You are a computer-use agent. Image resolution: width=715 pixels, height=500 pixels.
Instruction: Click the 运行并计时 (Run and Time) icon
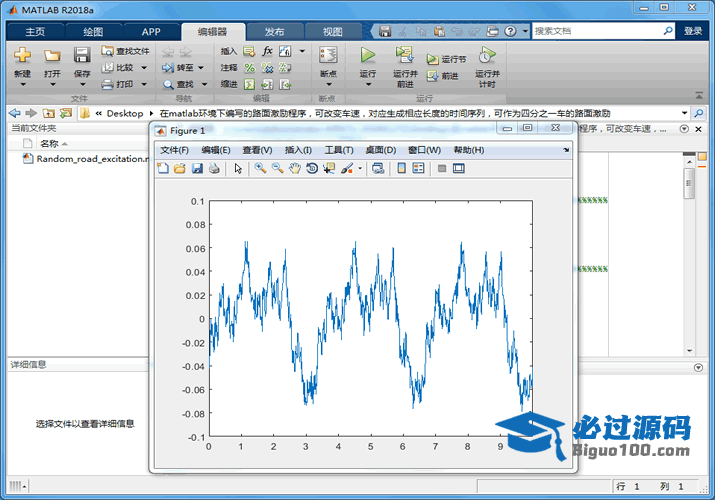coord(487,55)
